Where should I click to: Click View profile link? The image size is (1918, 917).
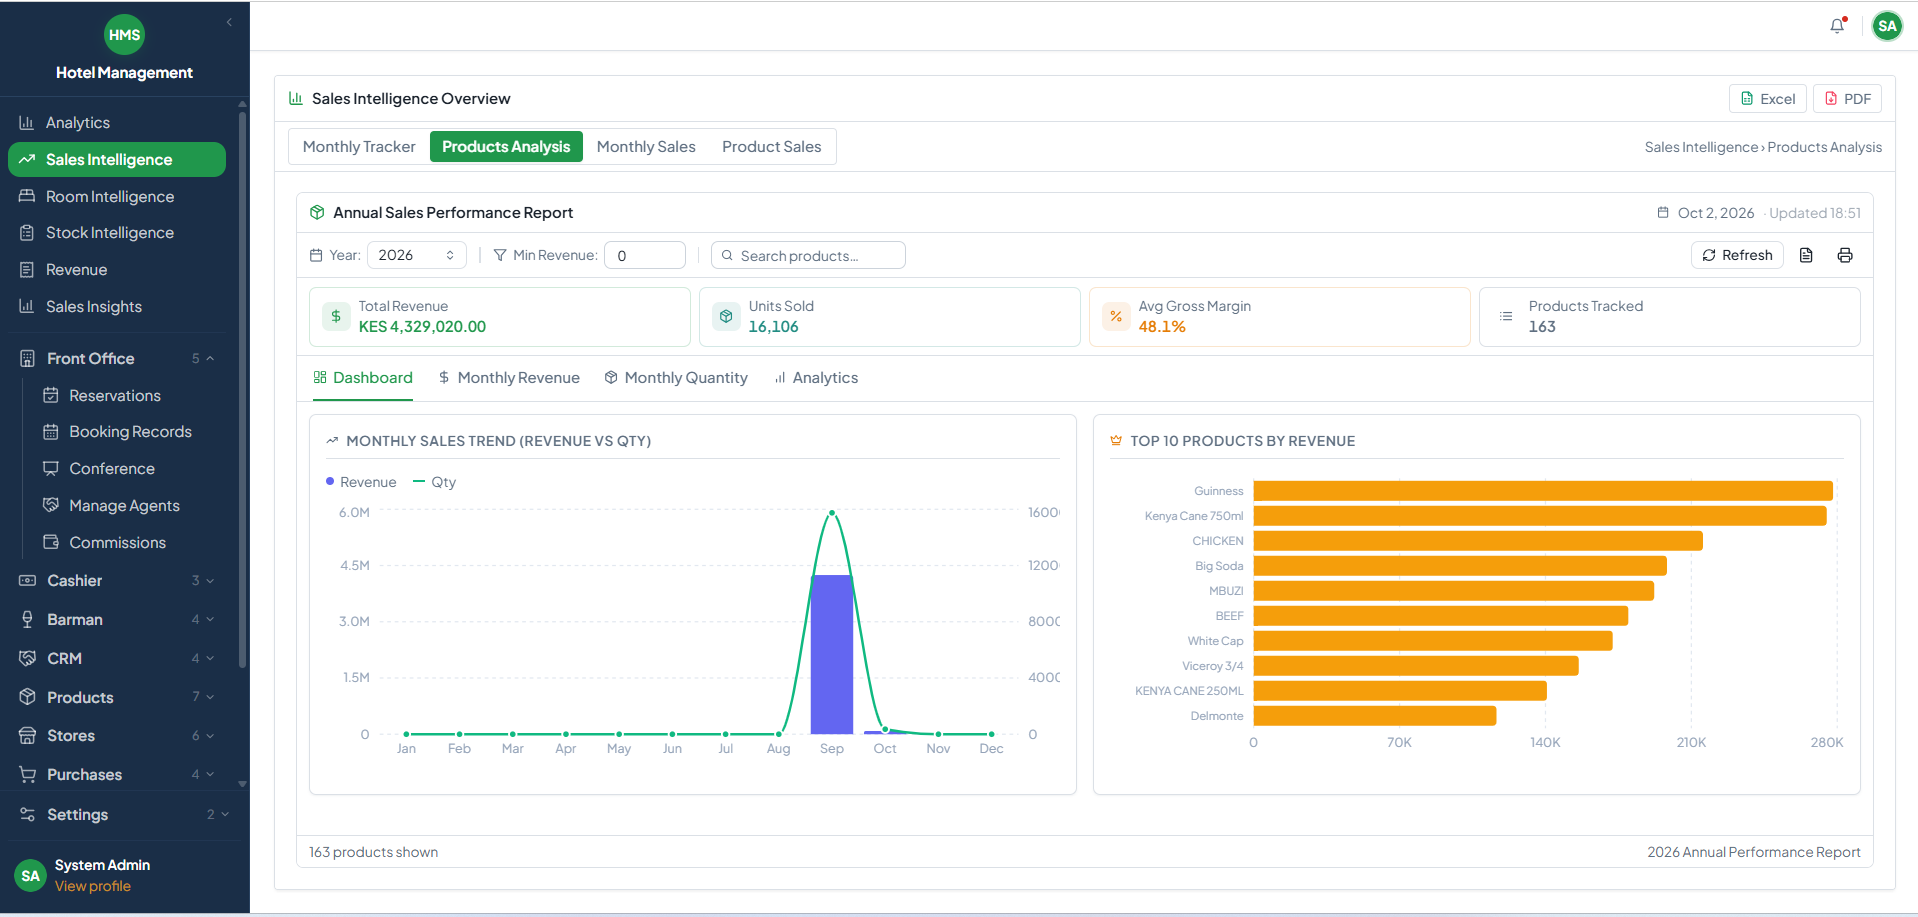93,887
